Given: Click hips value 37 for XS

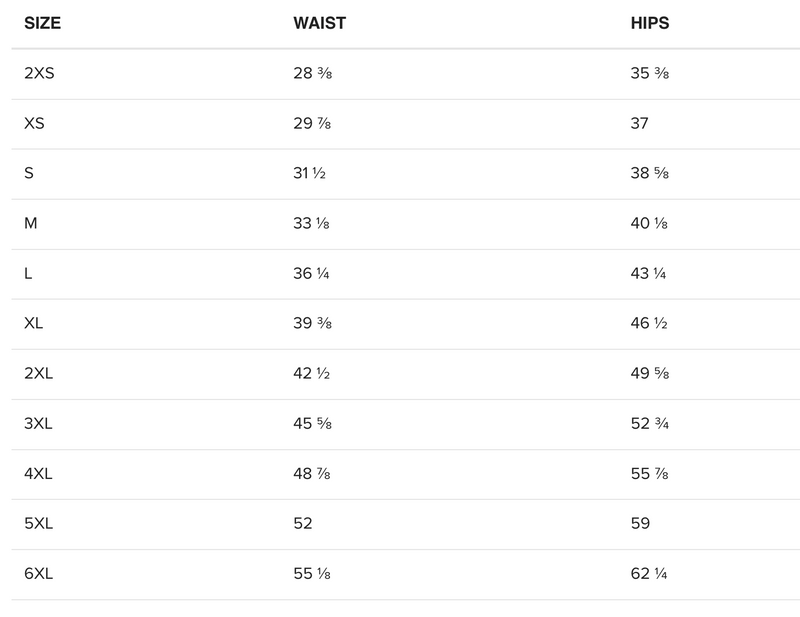Looking at the screenshot, I should pyautogui.click(x=640, y=124).
